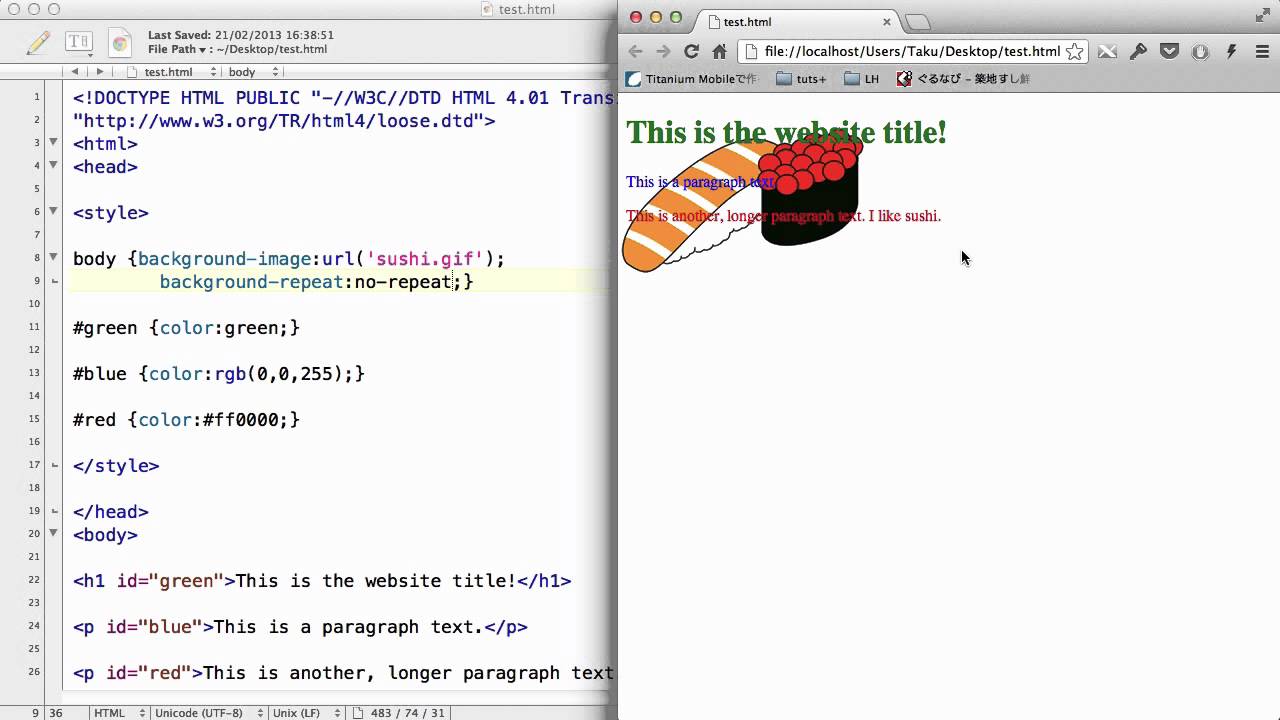Open the ぐるなび bookmark

click(962, 79)
